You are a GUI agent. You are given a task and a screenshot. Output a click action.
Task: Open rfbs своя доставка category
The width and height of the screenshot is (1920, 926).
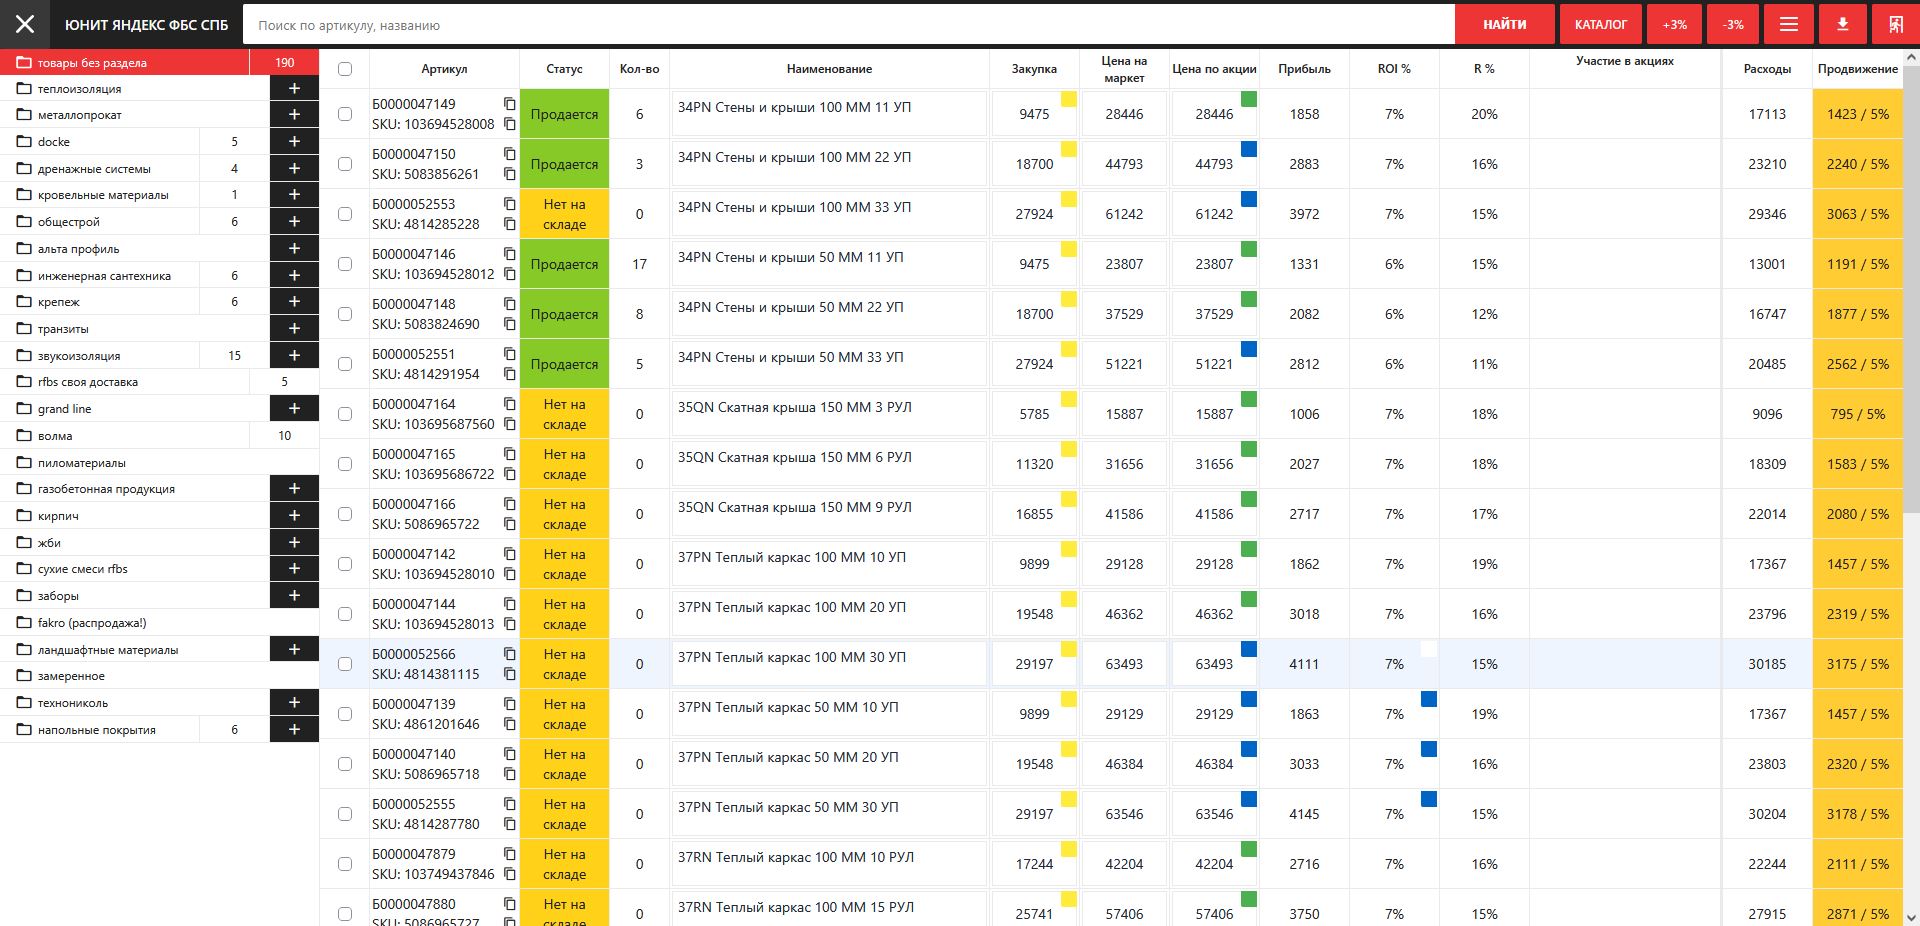coord(124,381)
